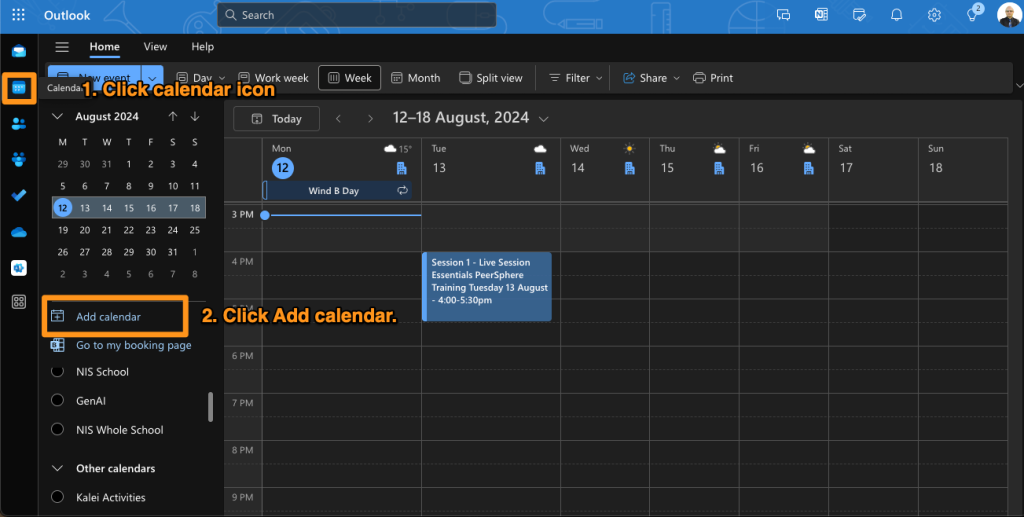Open the Viva app icon in rail
The width and height of the screenshot is (1024, 517).
pos(19,268)
